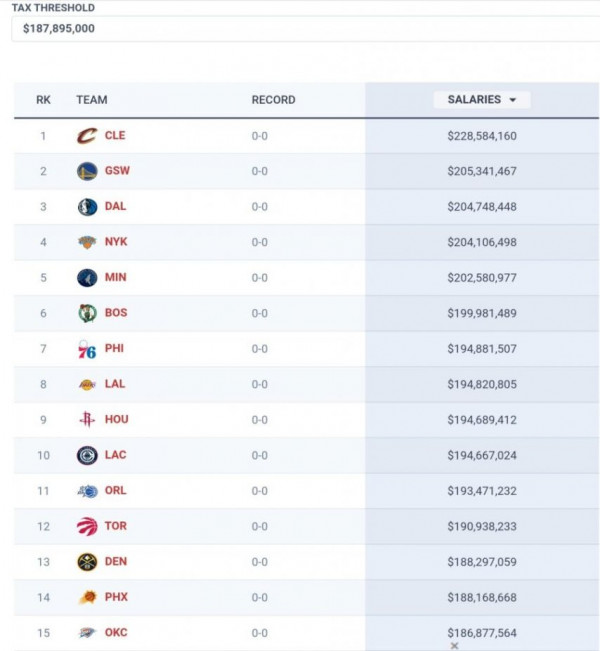Click the Cleveland Cavaliers team logo

pyautogui.click(x=87, y=136)
